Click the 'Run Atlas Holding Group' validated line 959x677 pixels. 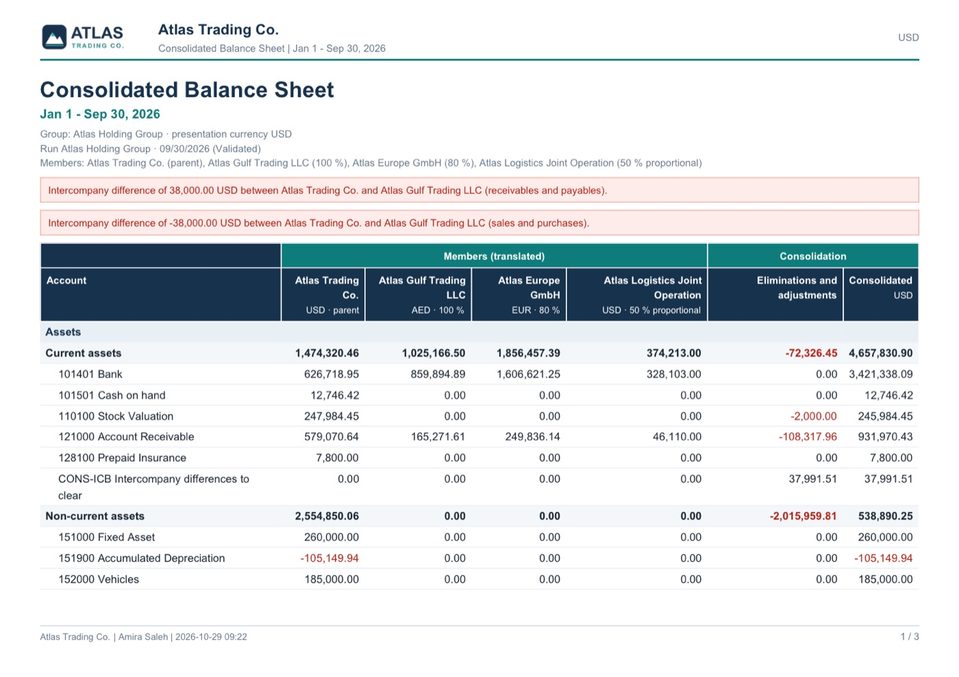[150, 149]
